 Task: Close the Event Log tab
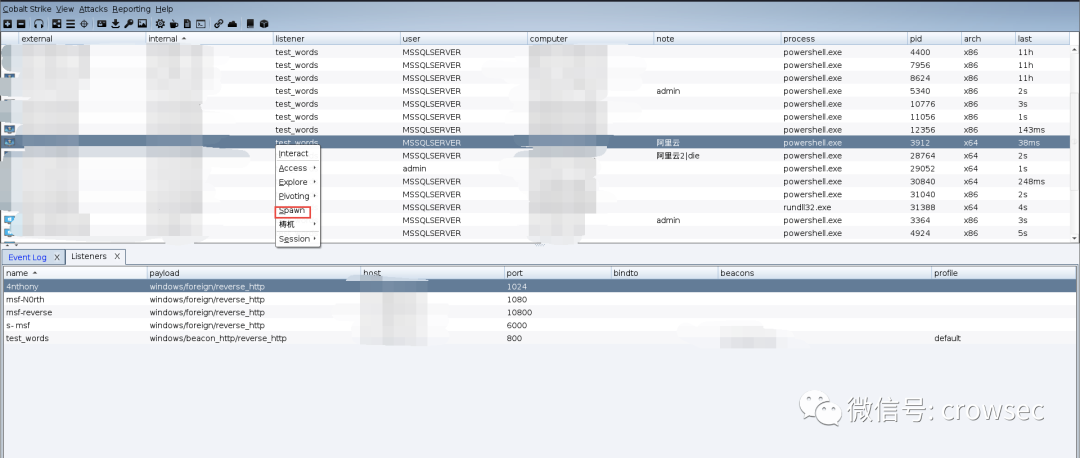57,257
